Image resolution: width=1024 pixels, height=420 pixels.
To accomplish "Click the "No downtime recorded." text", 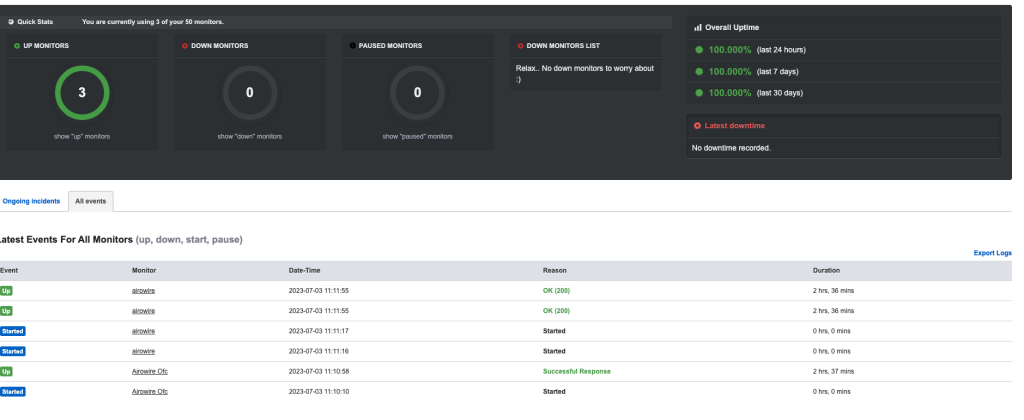I will coord(731,148).
